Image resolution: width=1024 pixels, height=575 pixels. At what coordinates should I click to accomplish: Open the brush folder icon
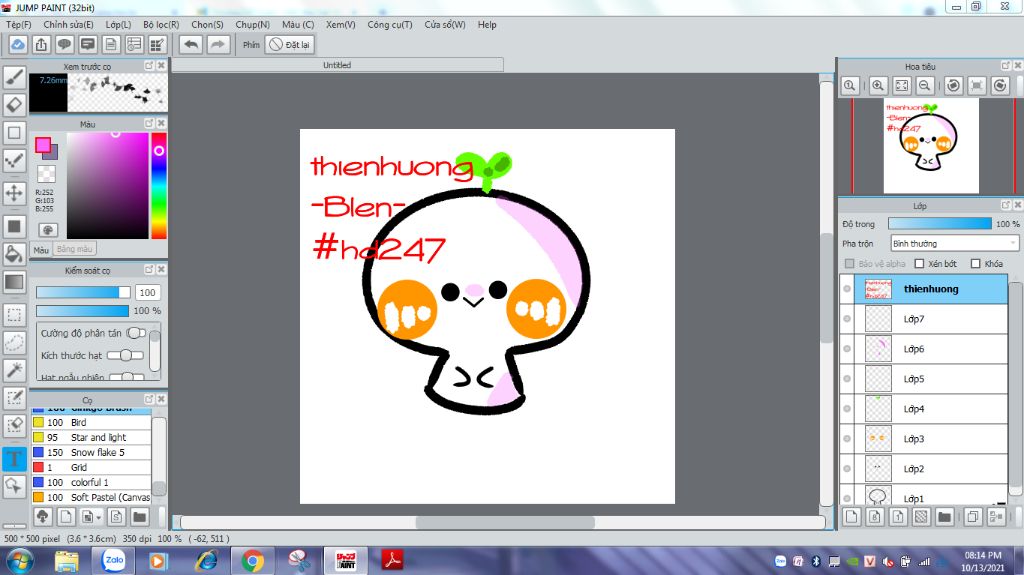pos(140,517)
